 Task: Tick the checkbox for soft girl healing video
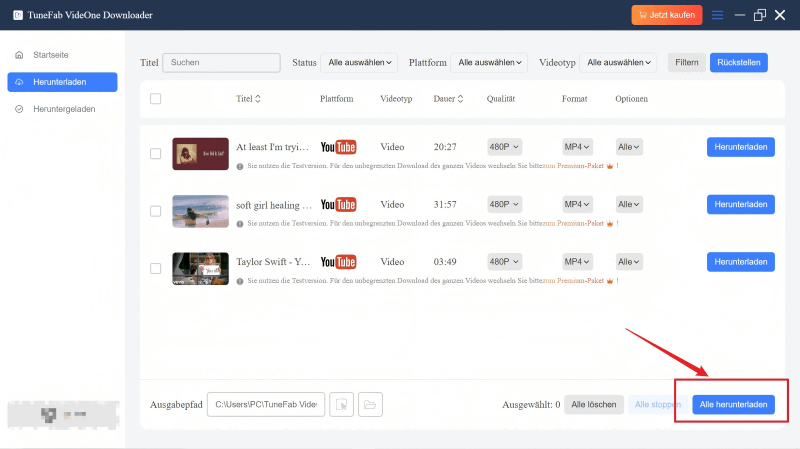[155, 211]
